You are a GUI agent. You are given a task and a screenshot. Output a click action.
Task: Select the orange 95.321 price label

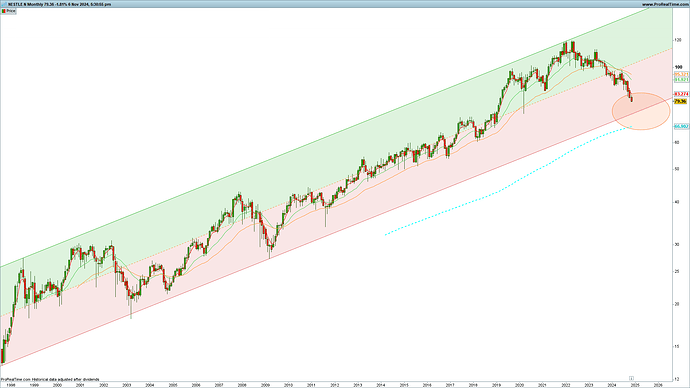[681, 74]
